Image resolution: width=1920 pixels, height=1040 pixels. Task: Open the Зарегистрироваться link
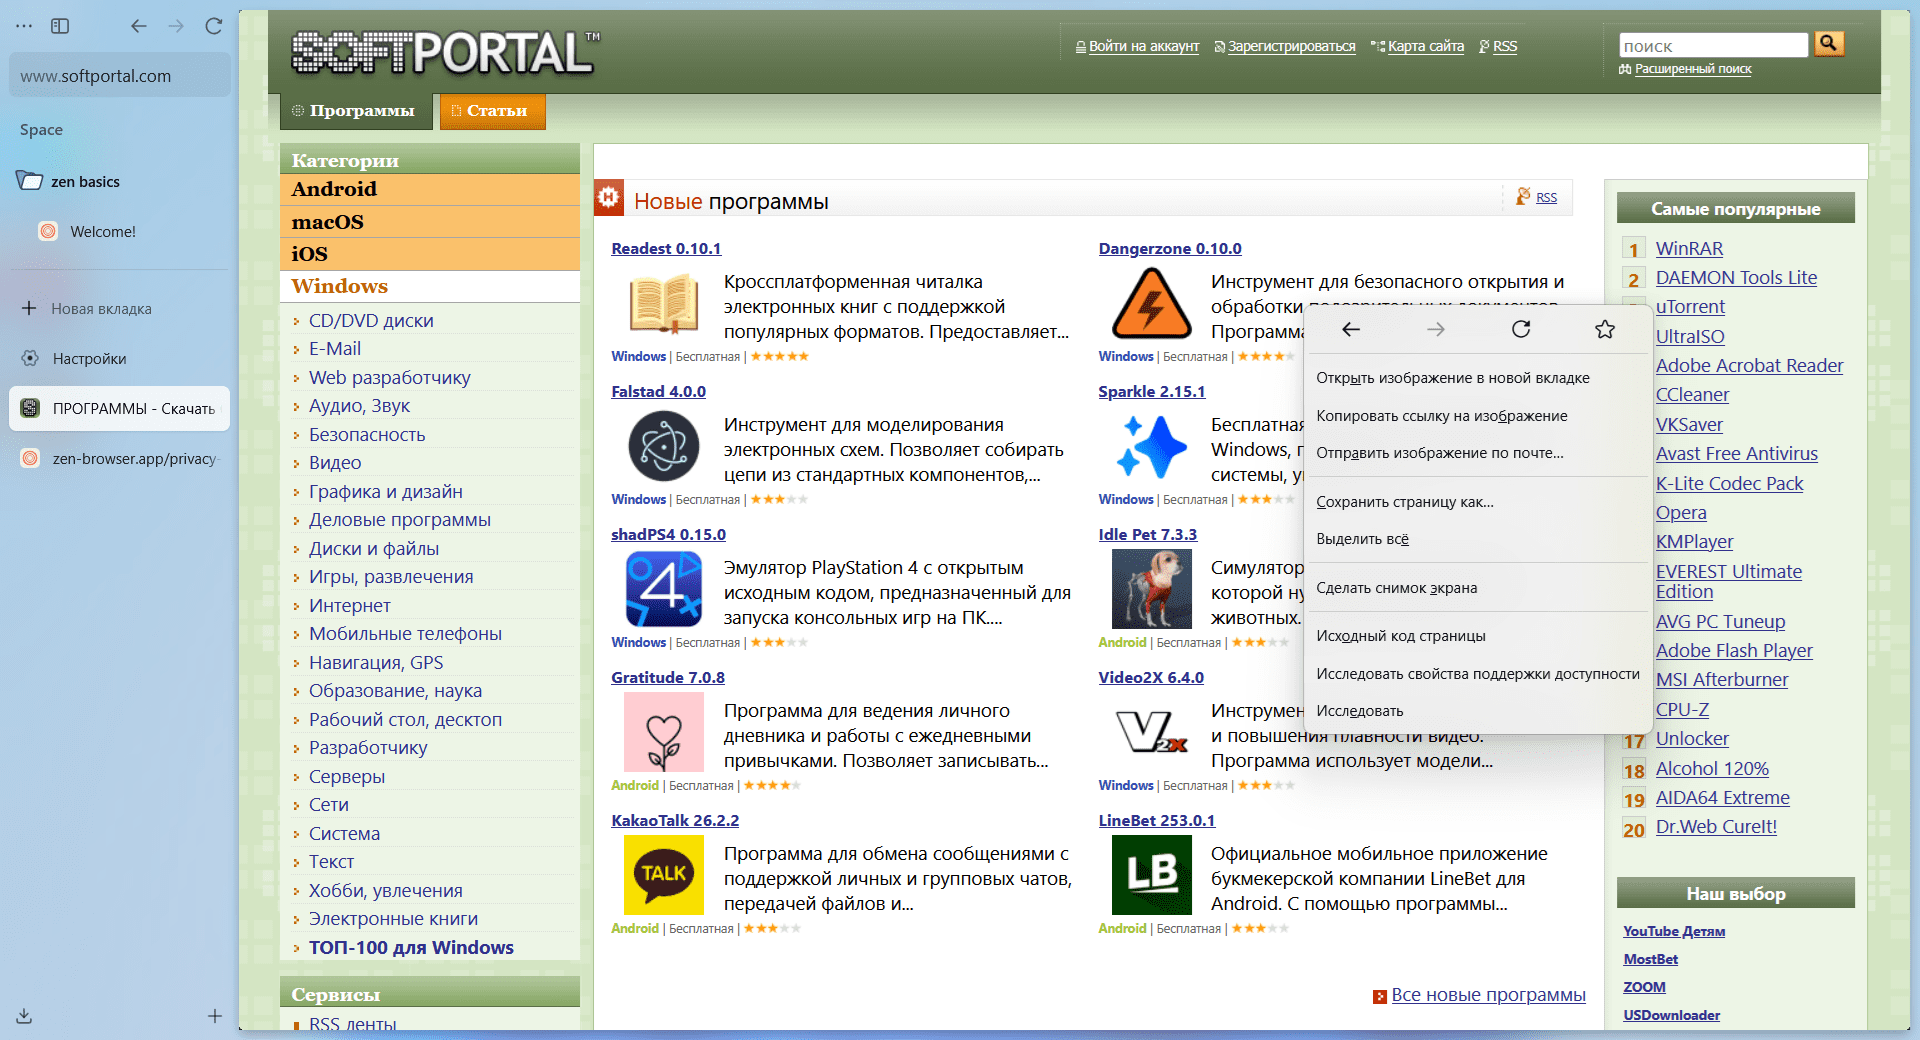pos(1291,47)
